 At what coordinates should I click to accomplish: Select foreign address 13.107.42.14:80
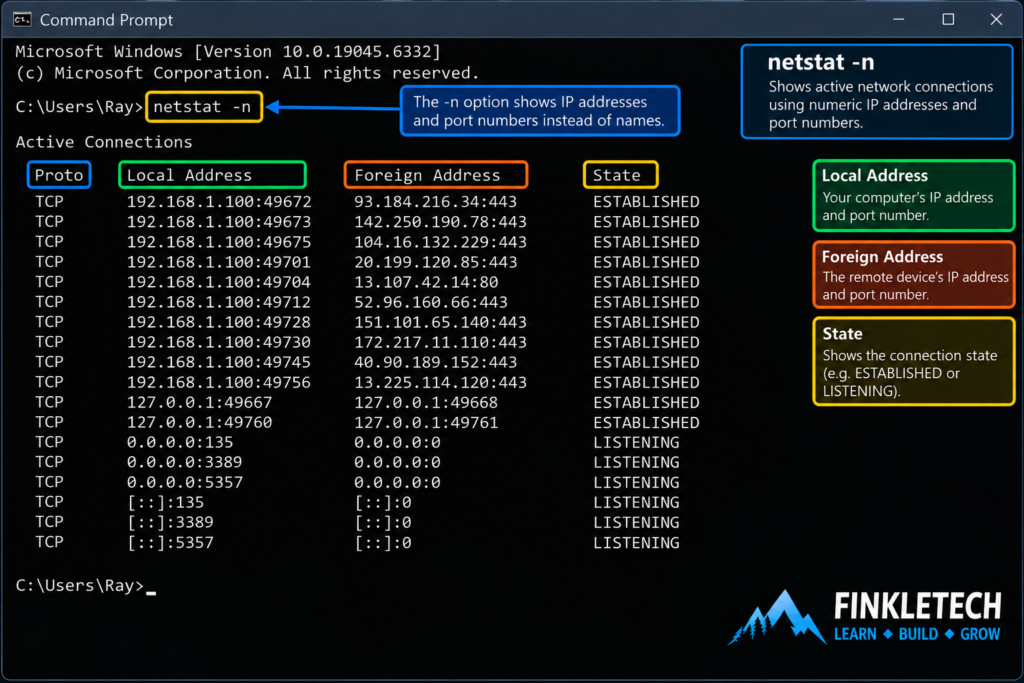pos(426,282)
